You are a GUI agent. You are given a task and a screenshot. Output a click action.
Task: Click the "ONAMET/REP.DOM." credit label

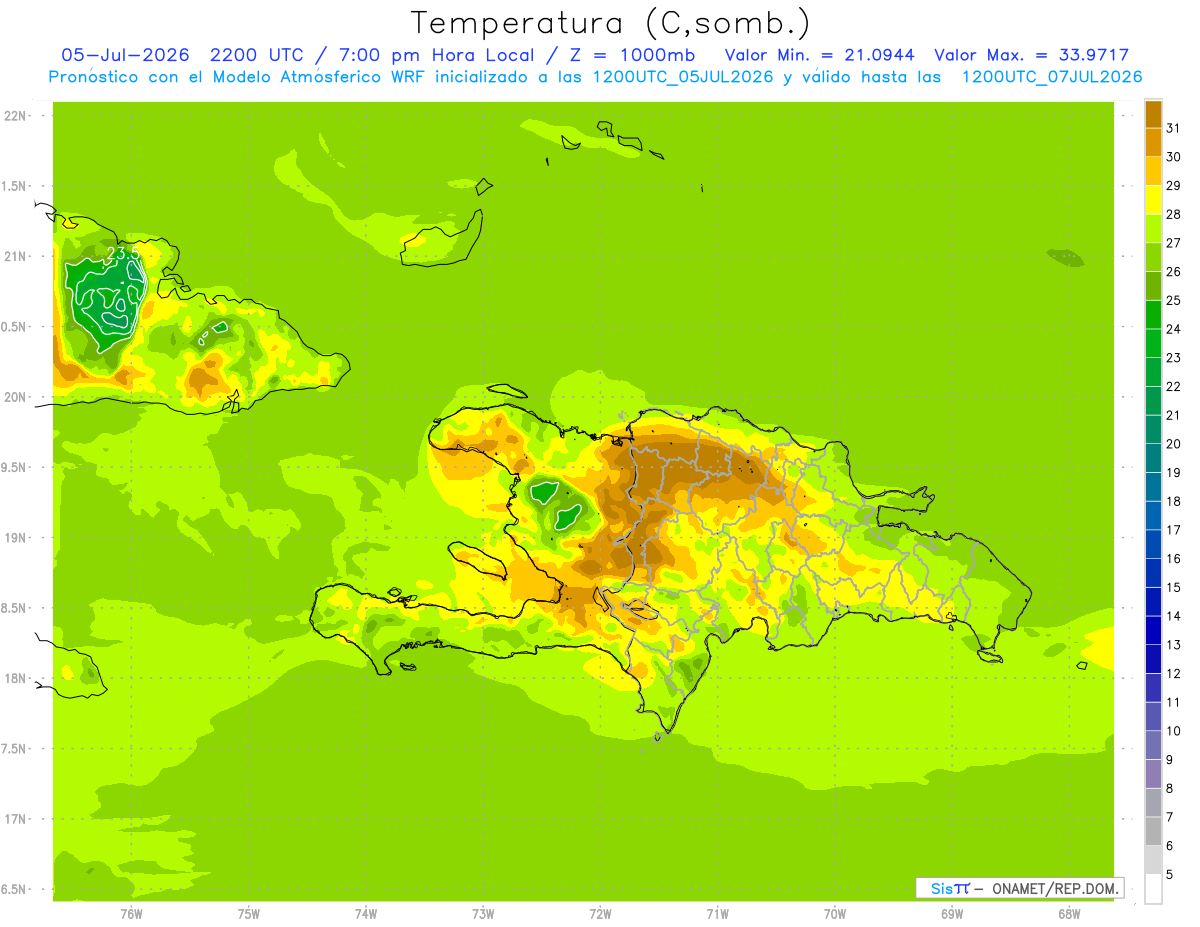click(x=1055, y=888)
